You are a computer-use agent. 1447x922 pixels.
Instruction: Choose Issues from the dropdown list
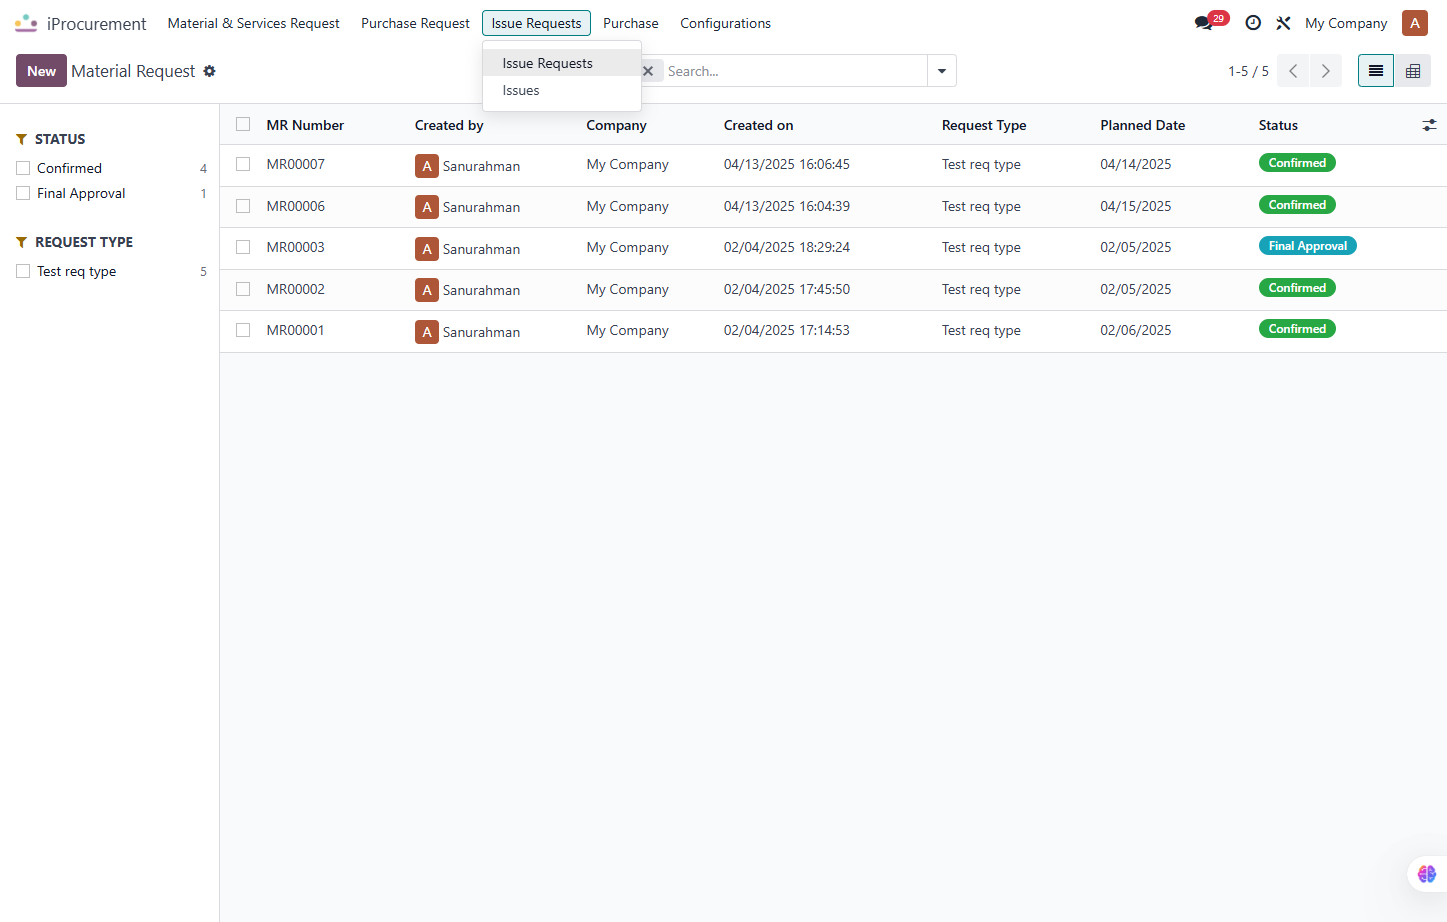[562, 90]
